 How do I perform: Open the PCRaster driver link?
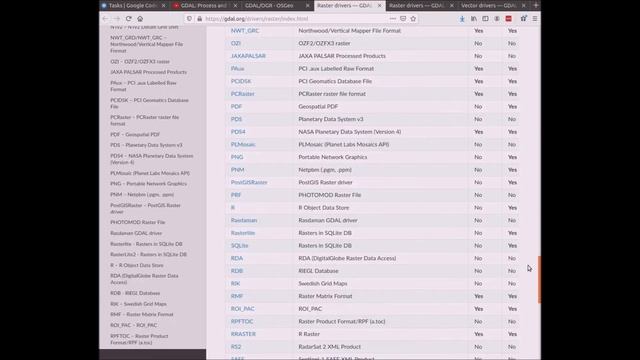[242, 94]
